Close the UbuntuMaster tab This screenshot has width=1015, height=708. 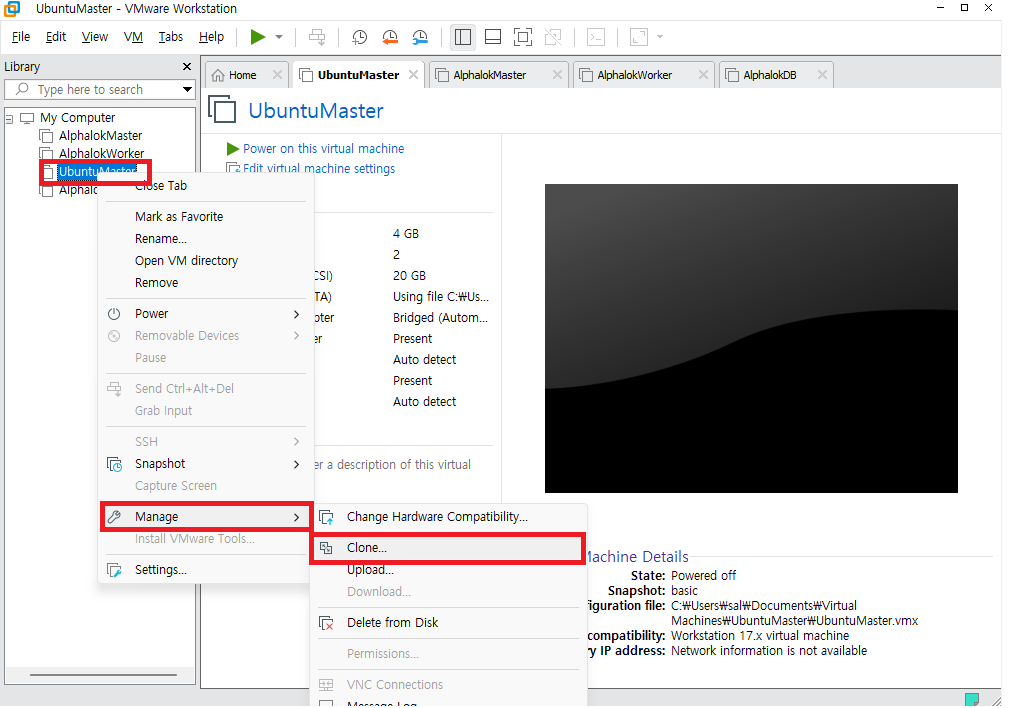(413, 74)
